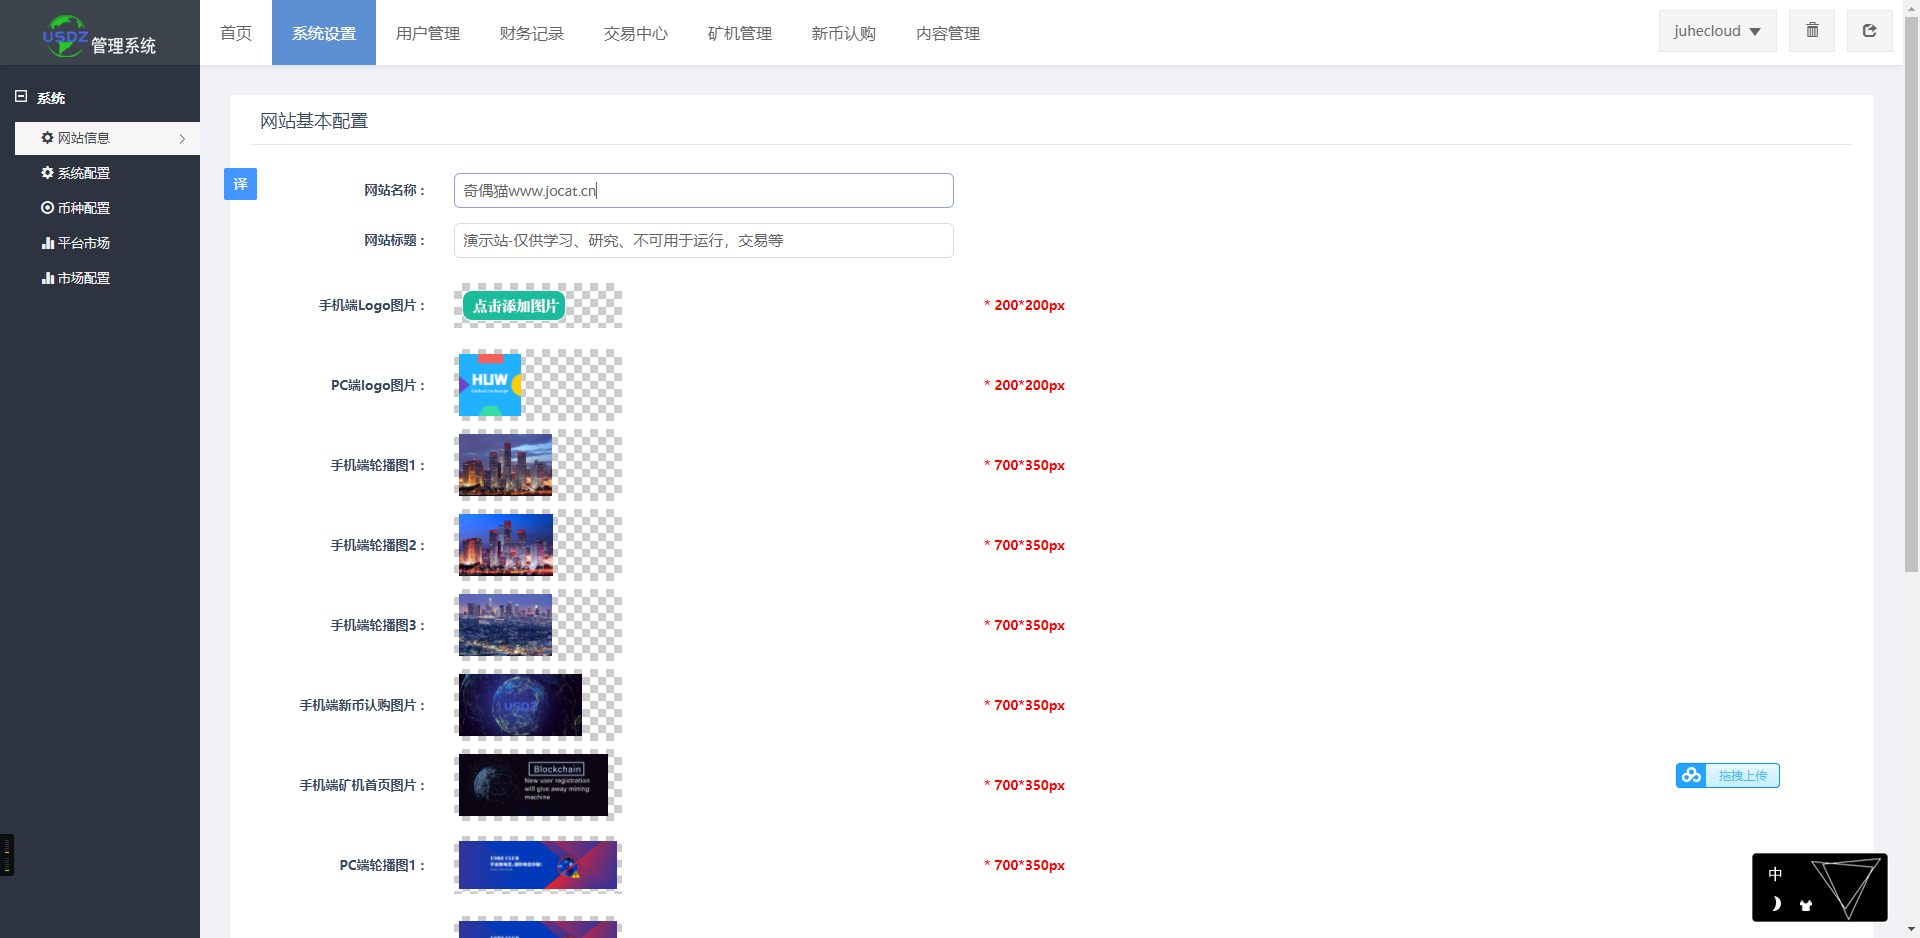Select the 手机端轮播图2 thumbnail image

(x=505, y=545)
